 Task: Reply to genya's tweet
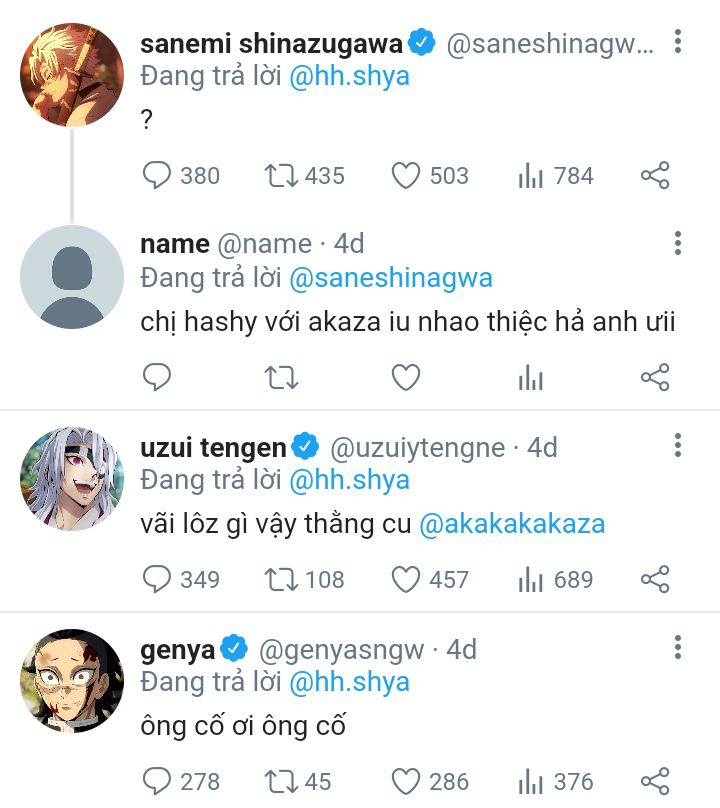coord(158,781)
